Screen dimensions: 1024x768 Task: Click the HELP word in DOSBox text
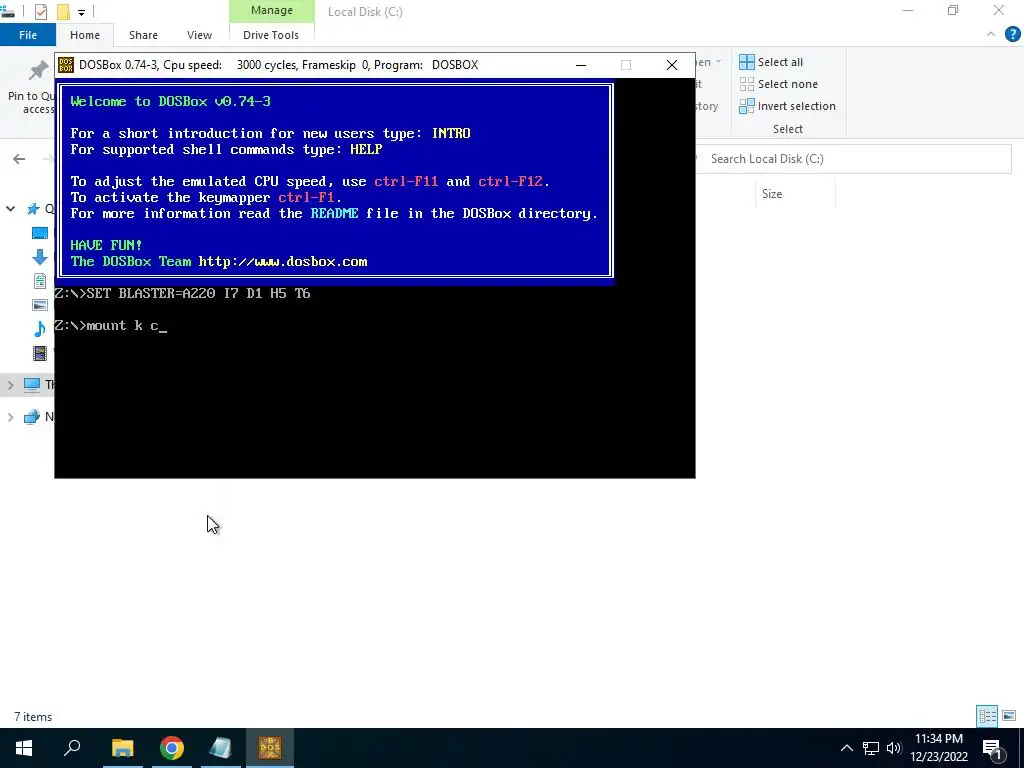366,150
